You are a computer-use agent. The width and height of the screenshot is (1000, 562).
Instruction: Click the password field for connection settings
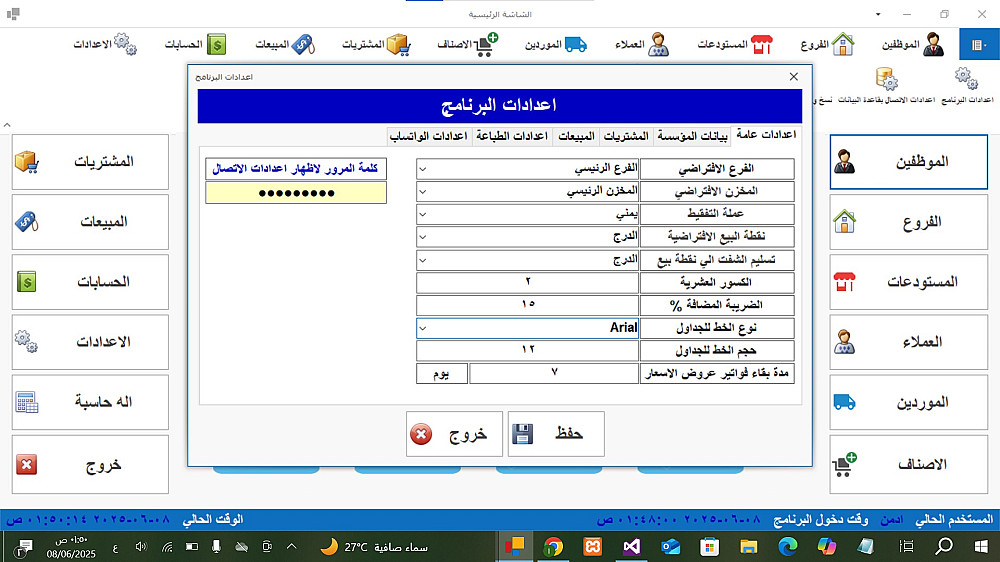(296, 193)
